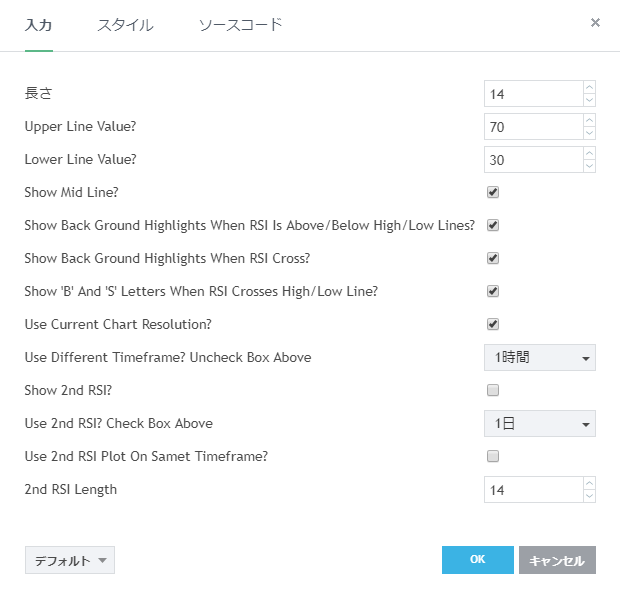
Task: Increase the Upper Line Value with the up arrow
Action: (x=589, y=121)
